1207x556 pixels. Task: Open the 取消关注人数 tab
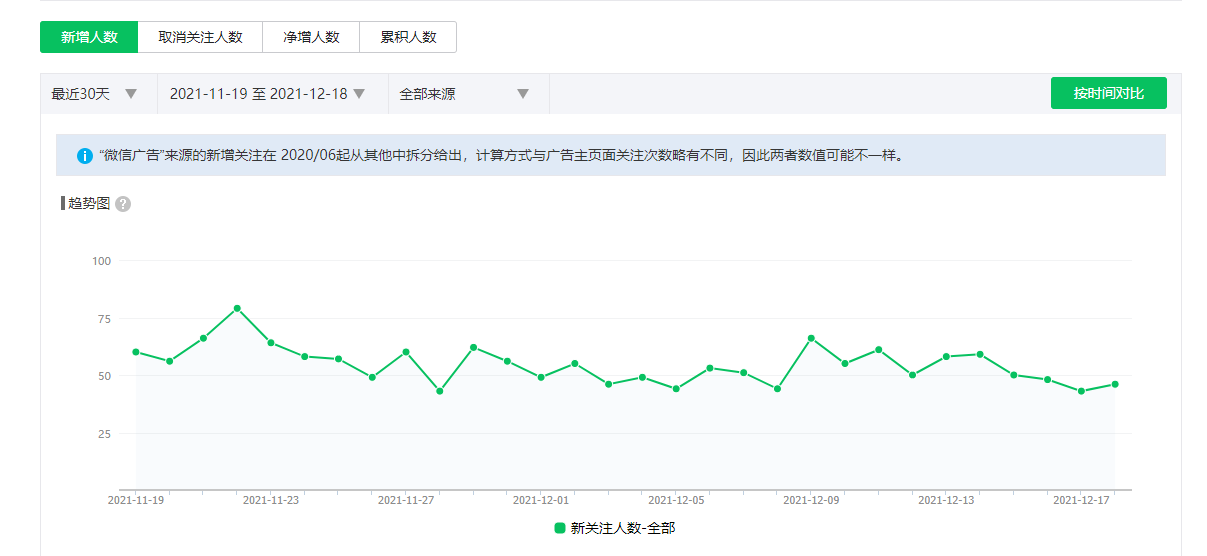click(200, 37)
